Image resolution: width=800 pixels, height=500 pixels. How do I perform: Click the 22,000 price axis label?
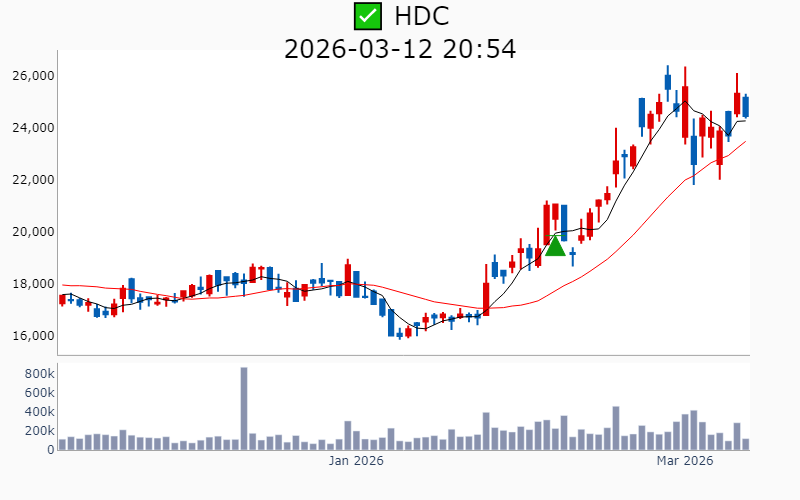tap(34, 180)
